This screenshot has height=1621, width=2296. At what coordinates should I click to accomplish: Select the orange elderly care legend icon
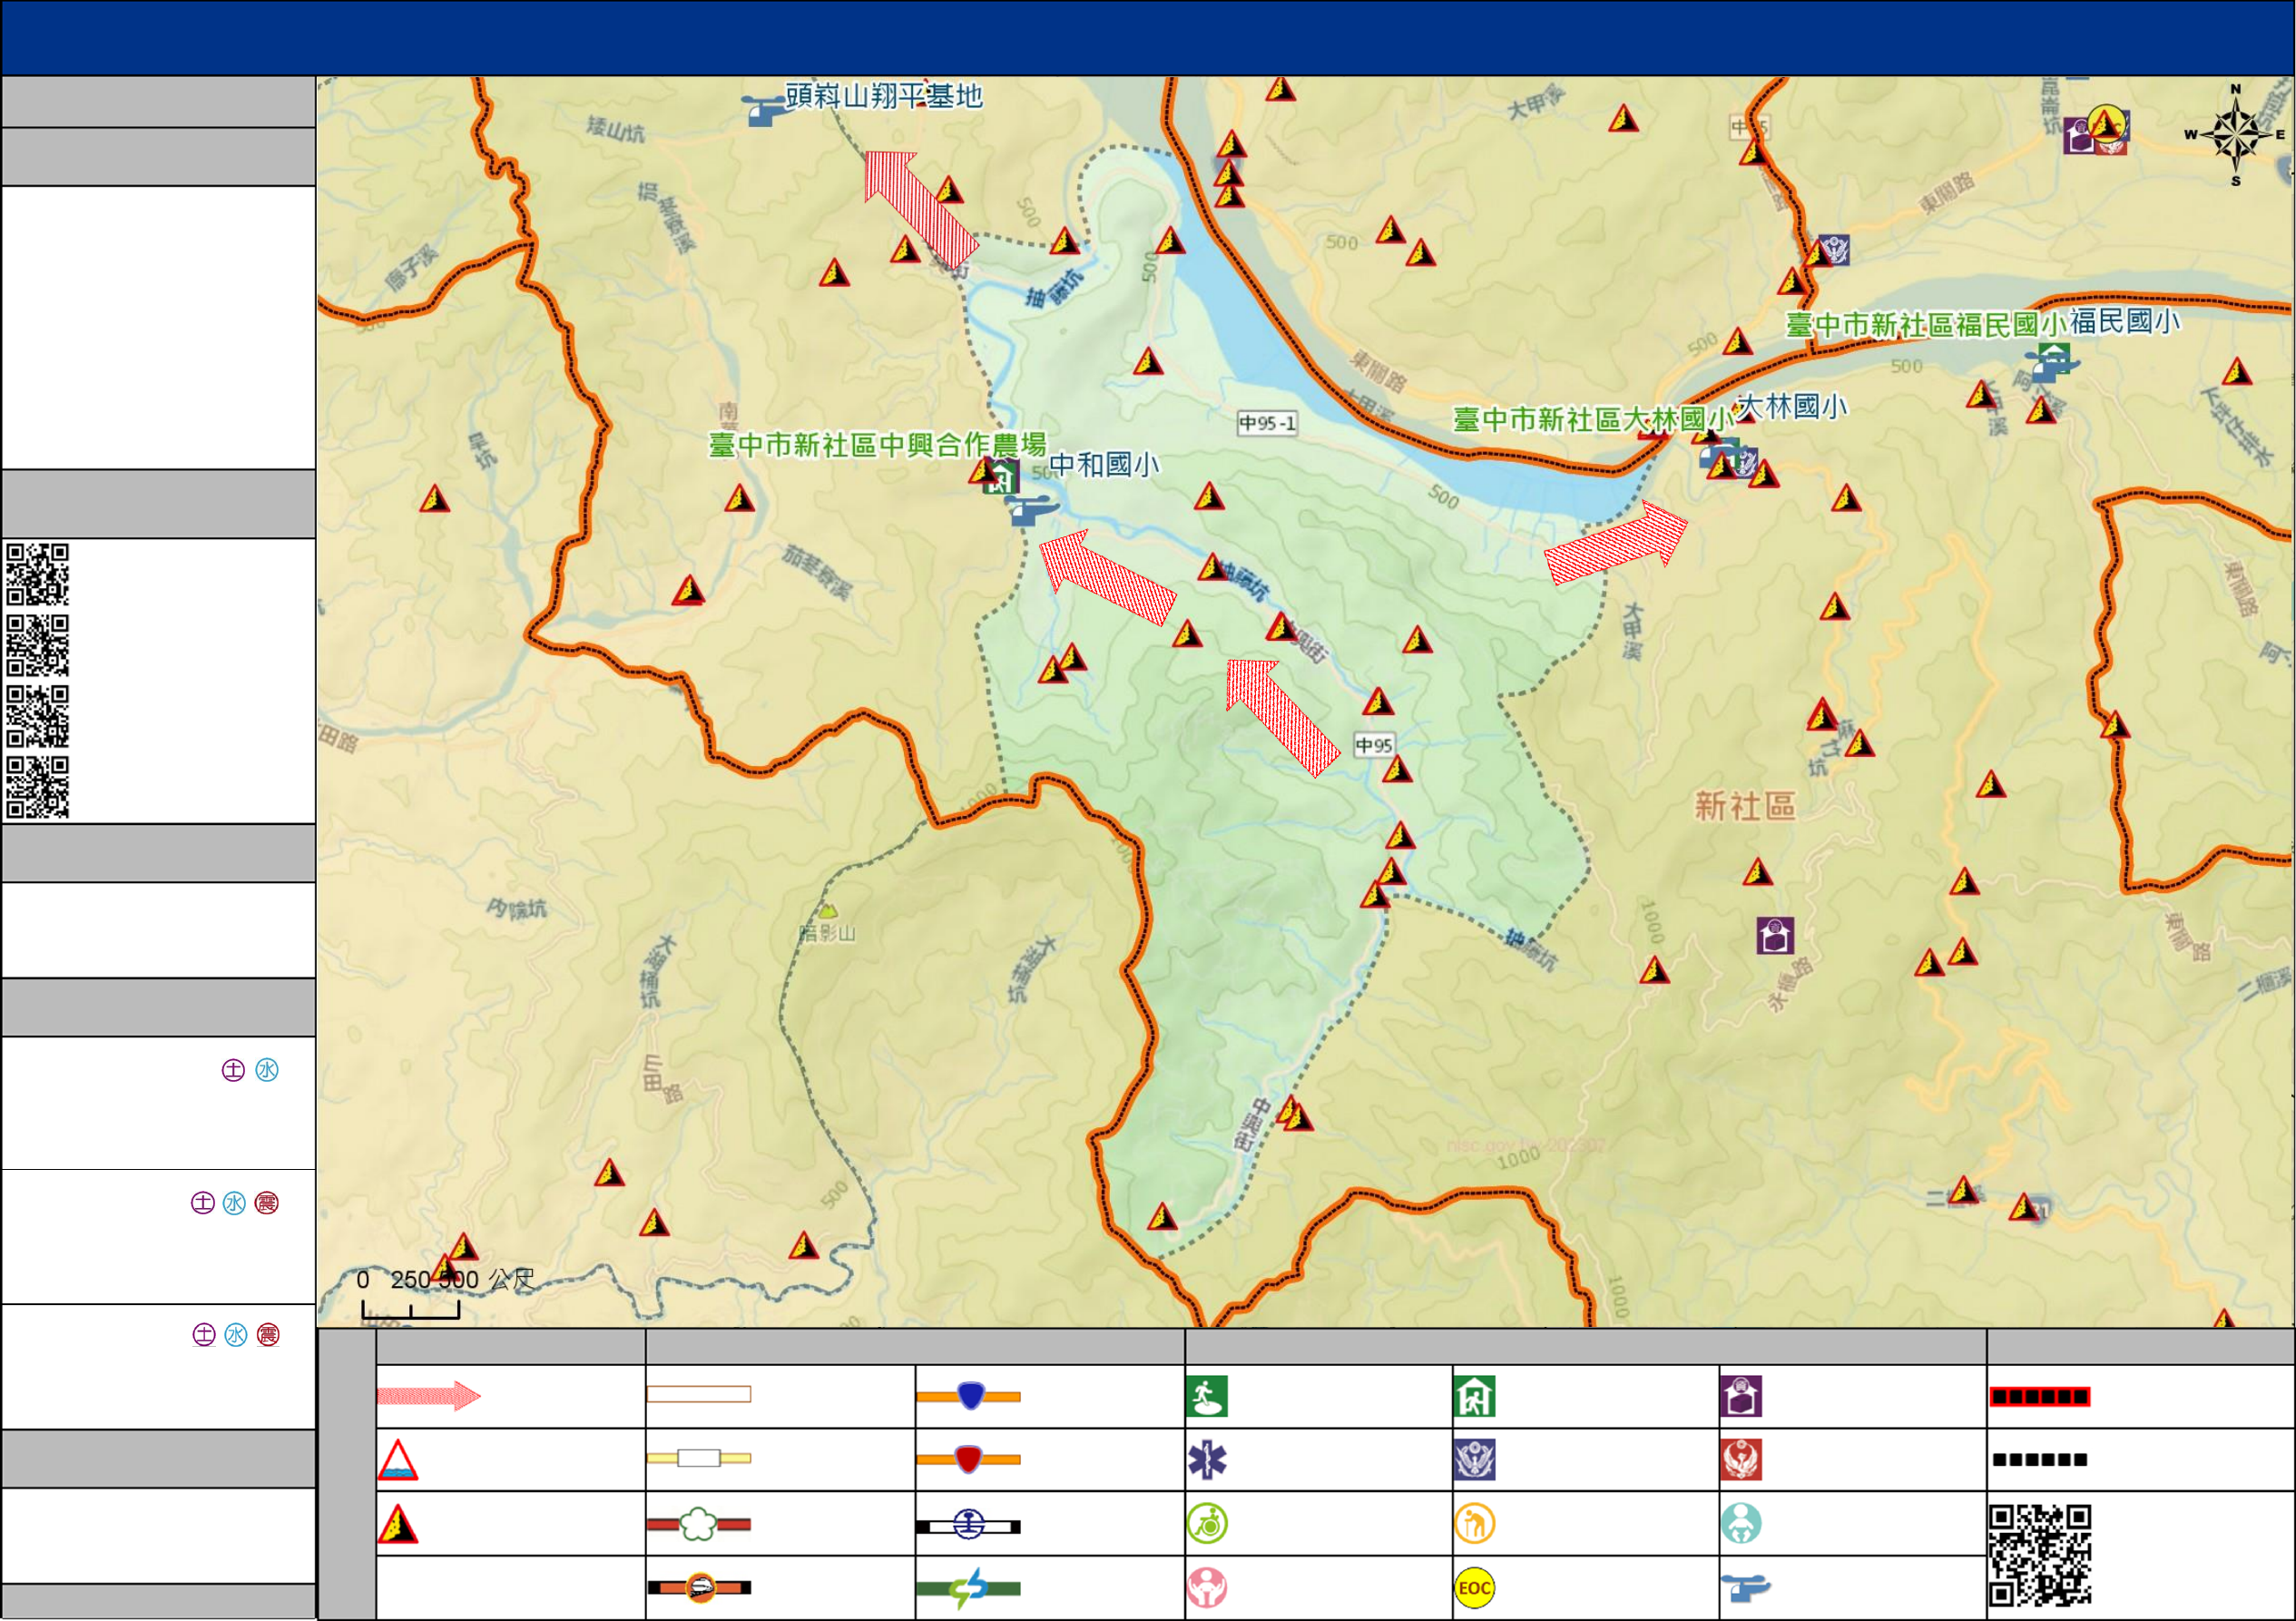(1475, 1524)
